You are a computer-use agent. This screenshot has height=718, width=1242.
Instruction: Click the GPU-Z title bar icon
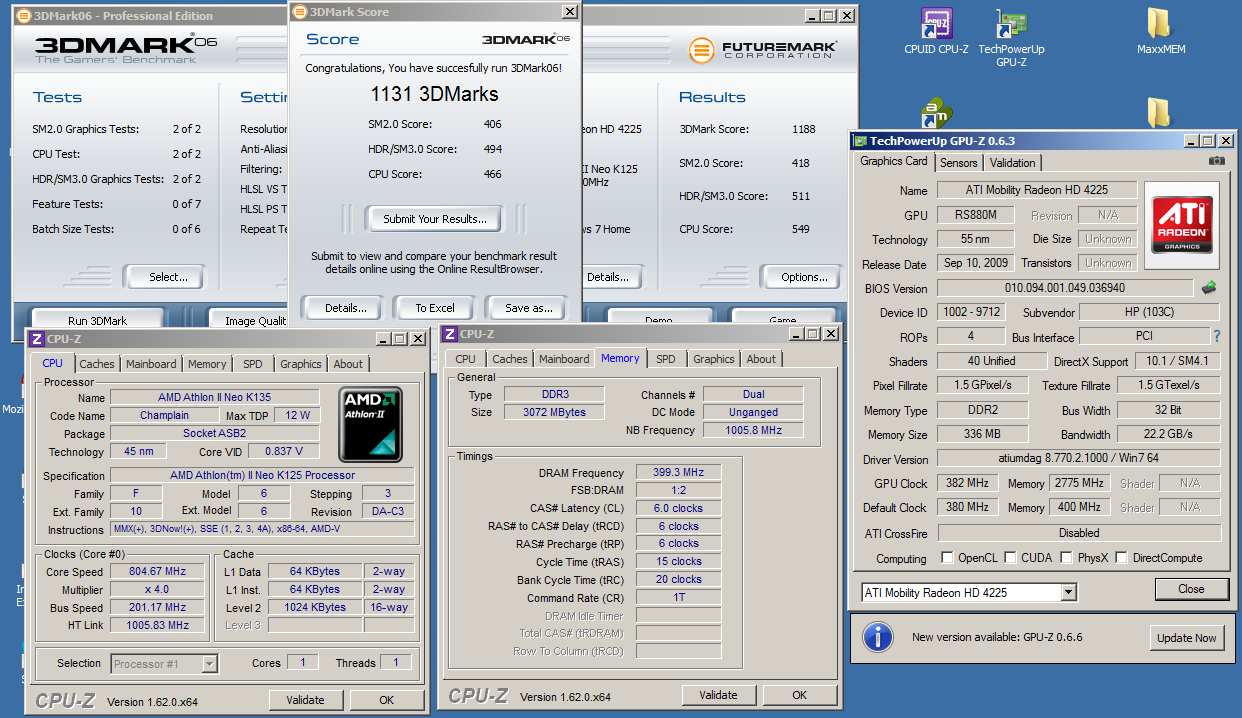click(860, 141)
